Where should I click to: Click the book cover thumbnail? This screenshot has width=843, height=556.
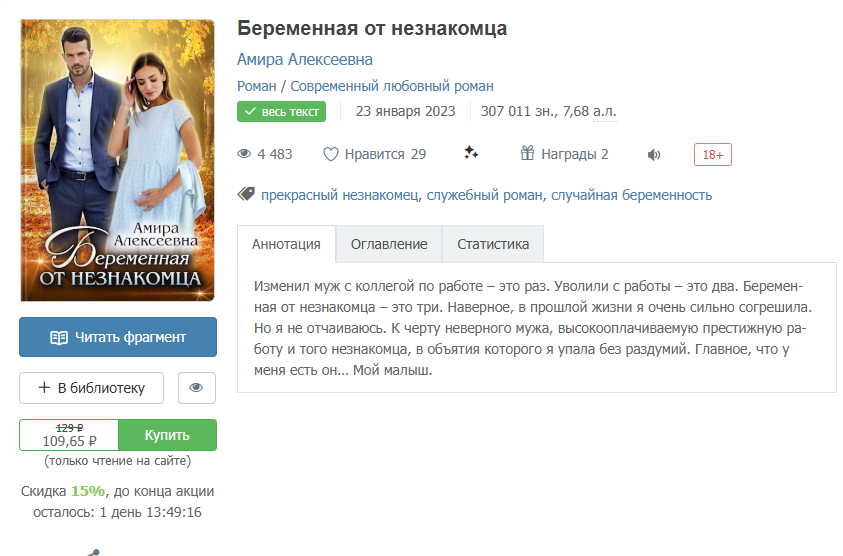[x=117, y=160]
